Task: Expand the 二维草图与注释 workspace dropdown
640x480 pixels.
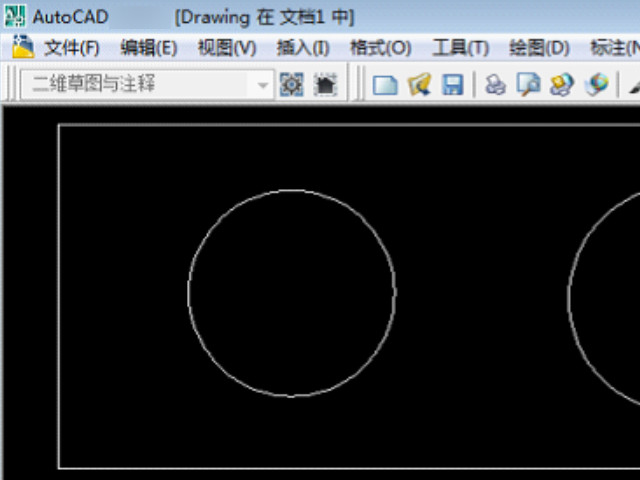Action: (x=263, y=85)
